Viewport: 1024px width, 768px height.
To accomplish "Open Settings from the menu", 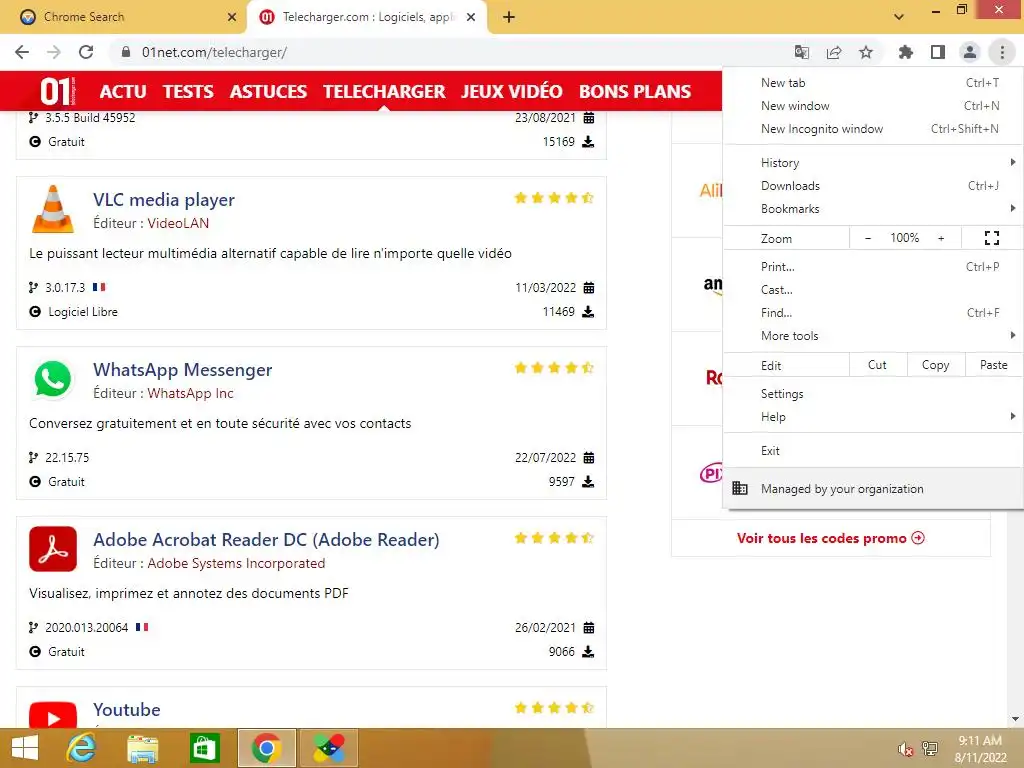I will [873, 394].
